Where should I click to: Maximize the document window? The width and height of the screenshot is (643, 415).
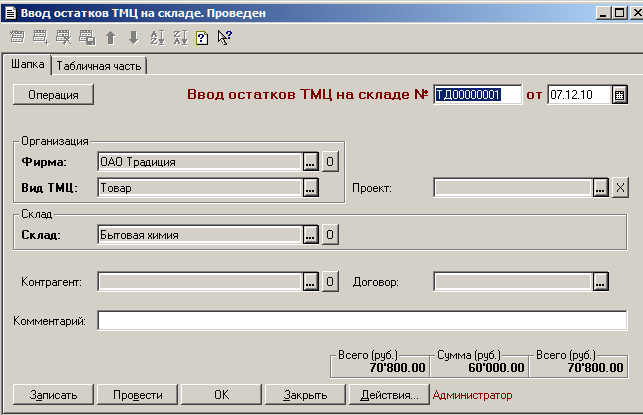click(620, 13)
